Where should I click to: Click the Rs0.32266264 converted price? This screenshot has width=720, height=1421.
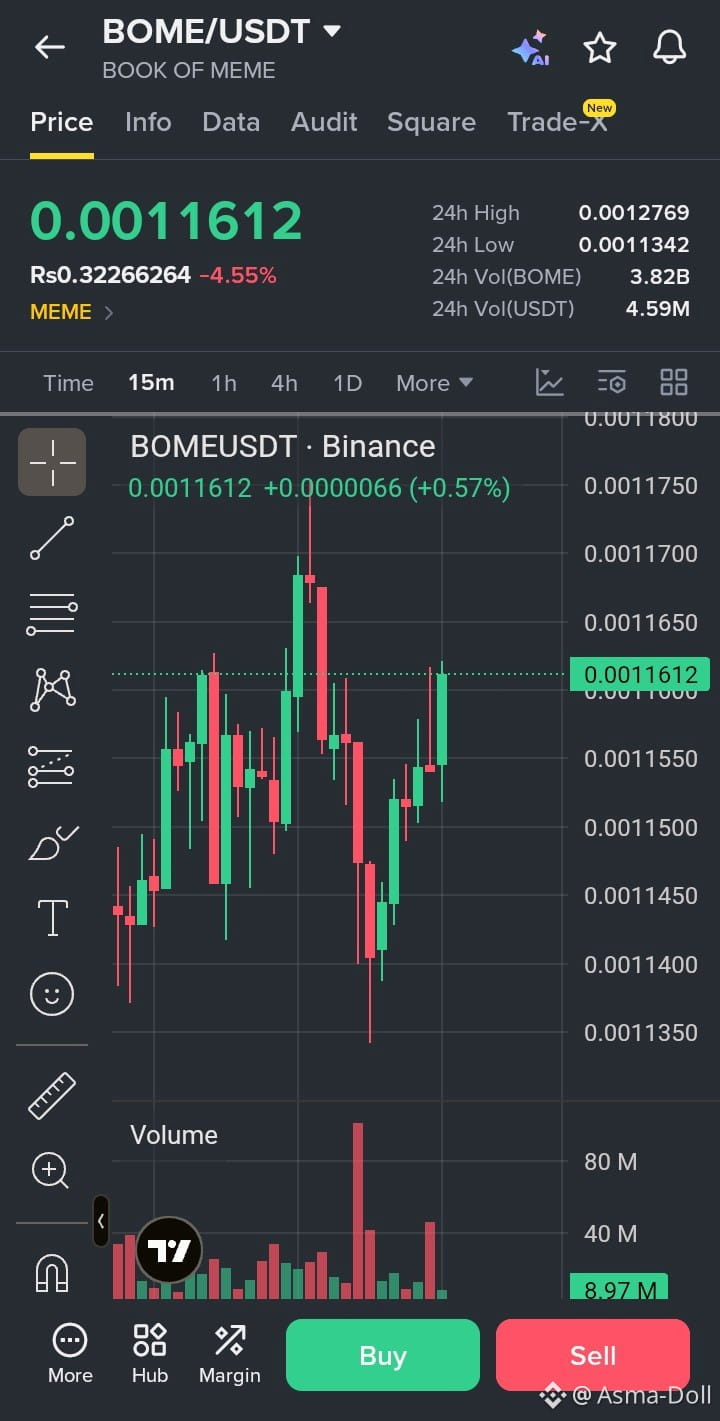[110, 275]
